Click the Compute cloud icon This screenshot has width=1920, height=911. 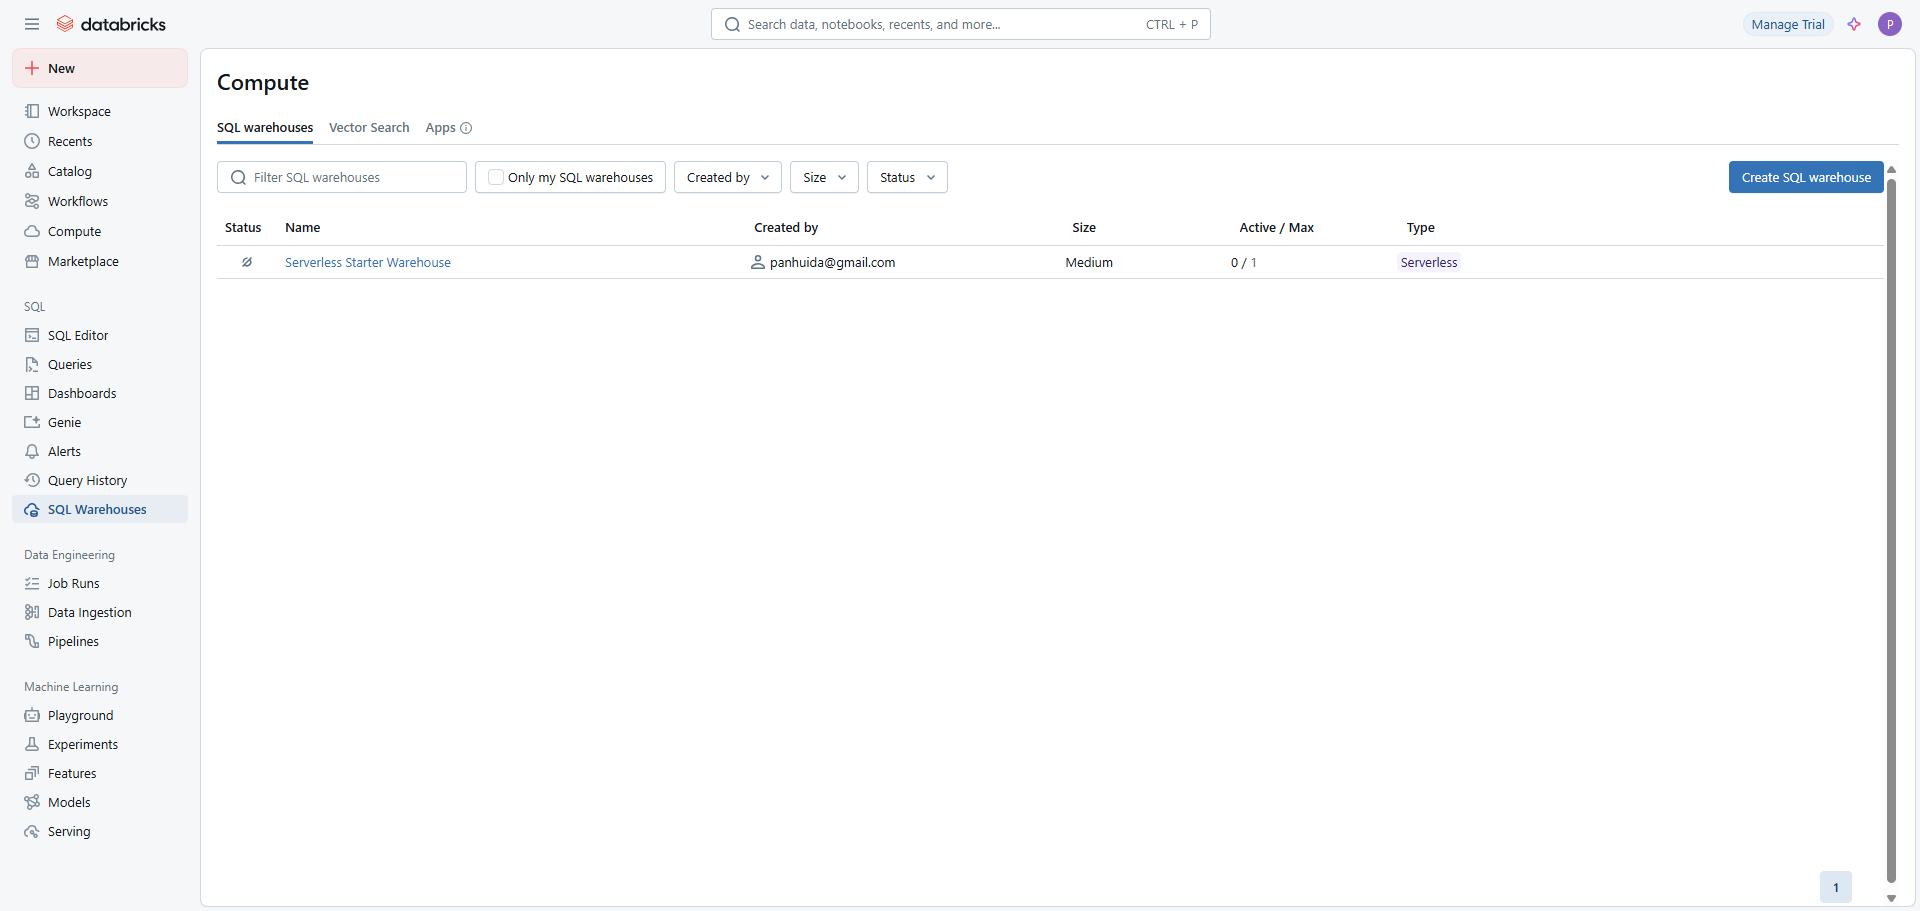(x=32, y=231)
